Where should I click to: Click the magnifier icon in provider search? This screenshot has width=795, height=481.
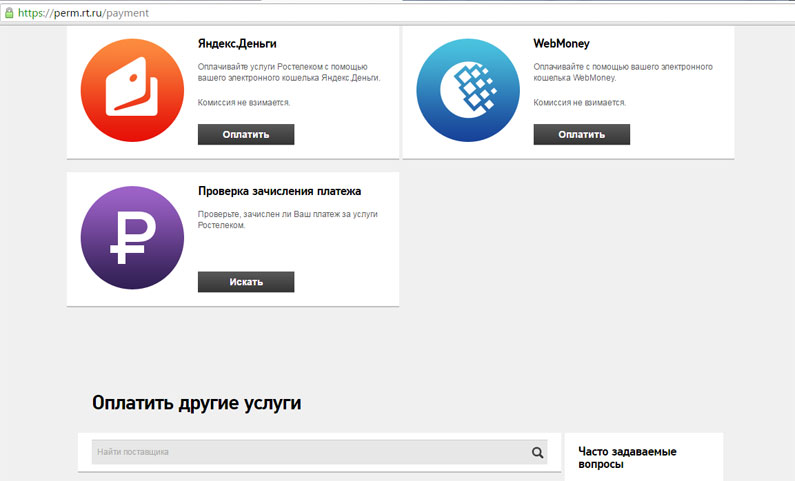(537, 452)
